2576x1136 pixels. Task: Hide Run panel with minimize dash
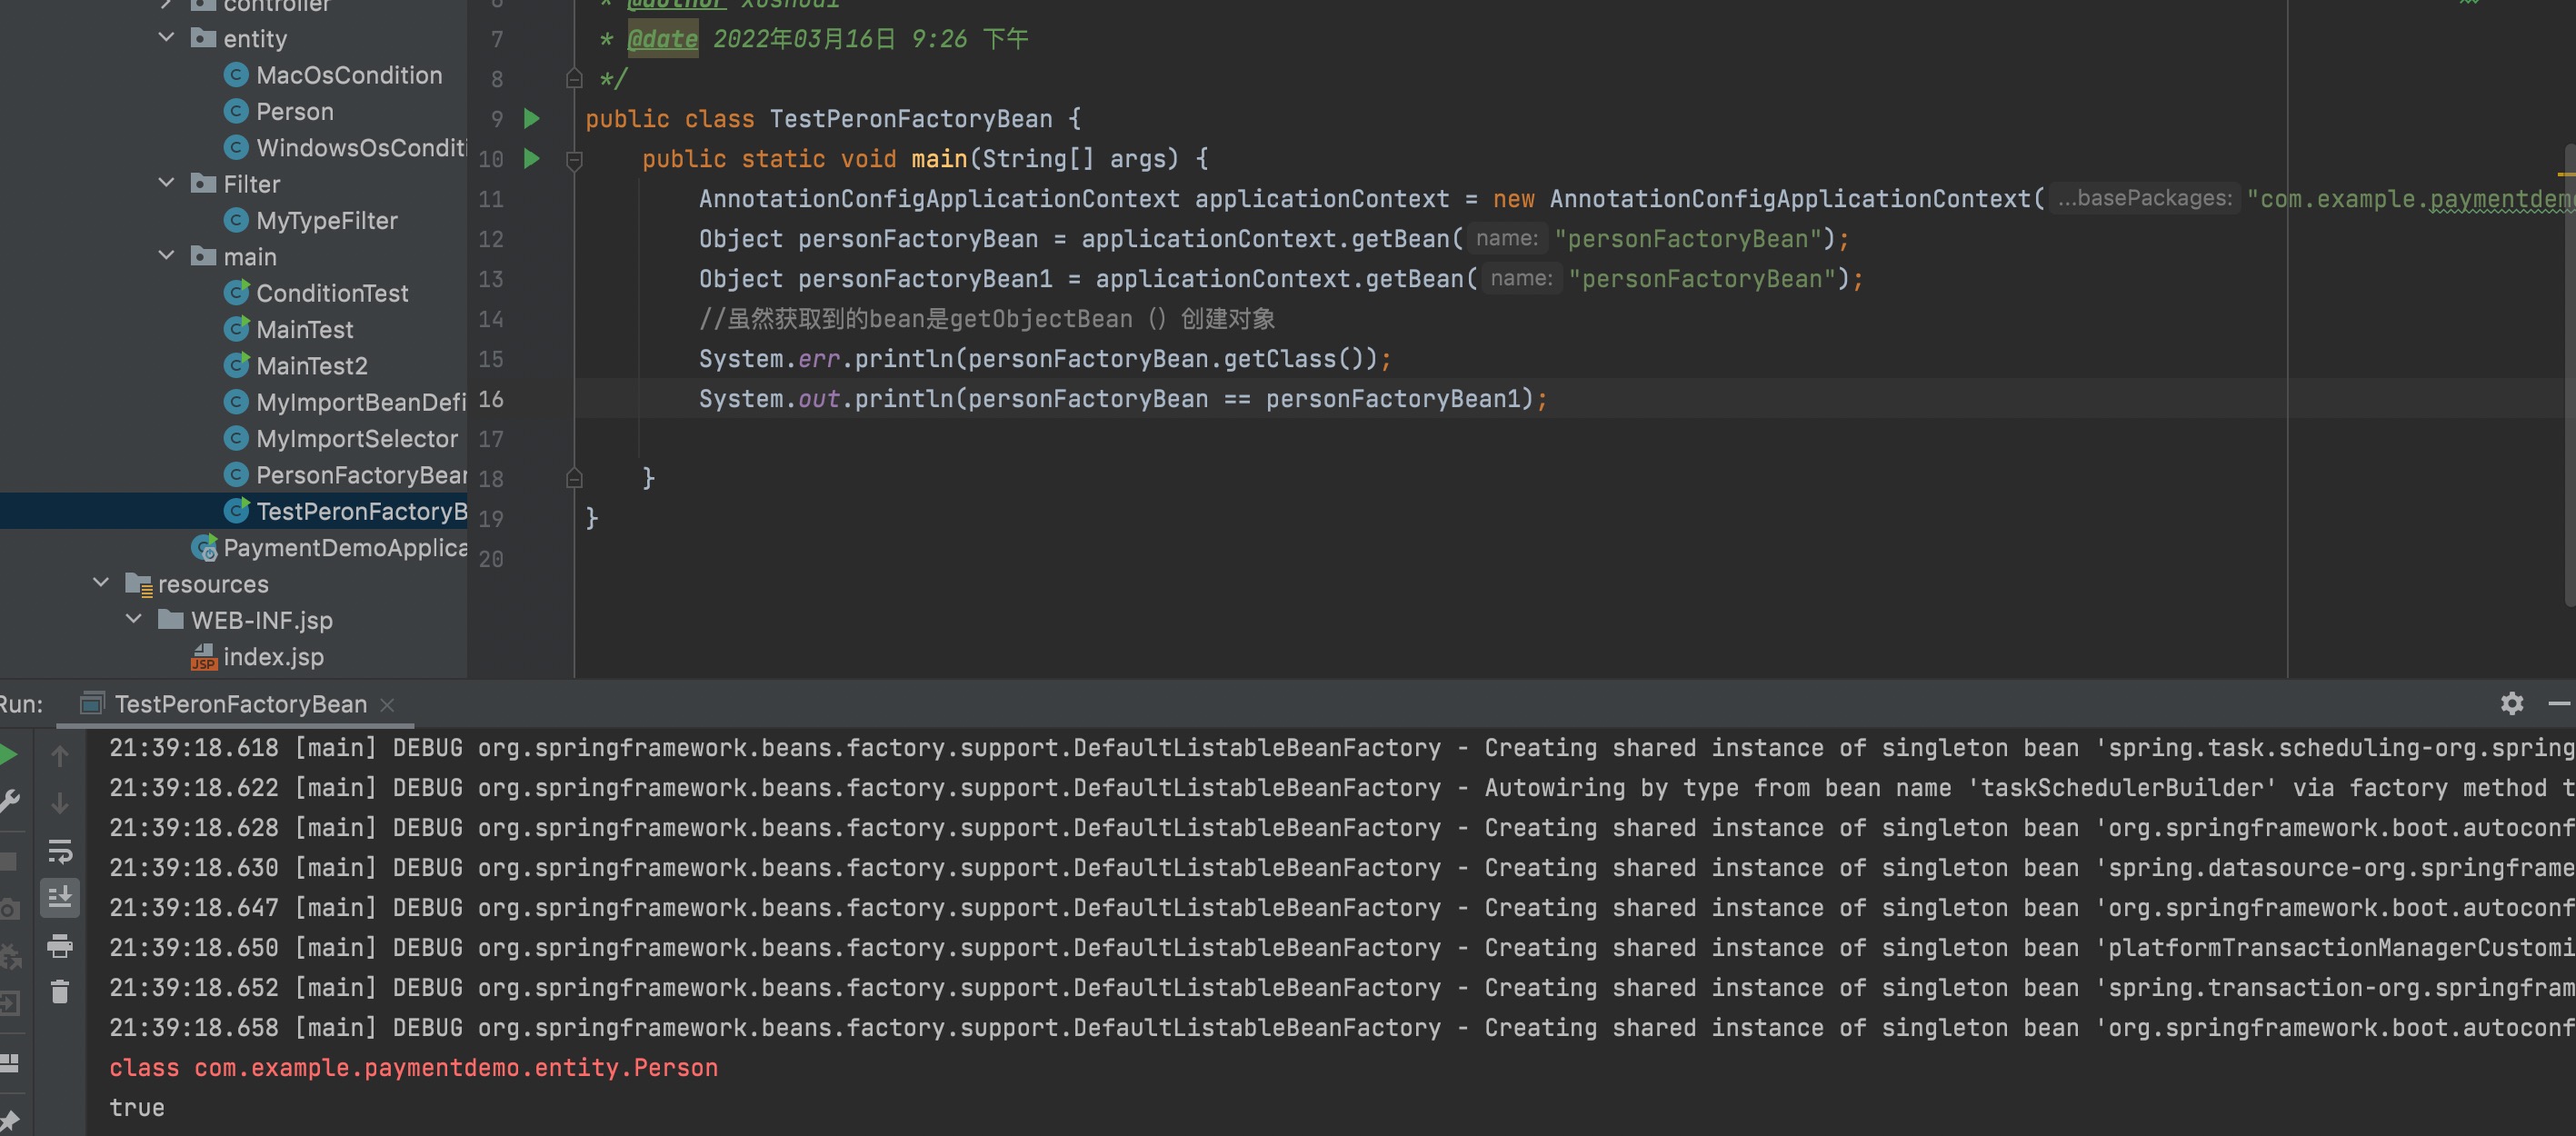[x=2560, y=704]
